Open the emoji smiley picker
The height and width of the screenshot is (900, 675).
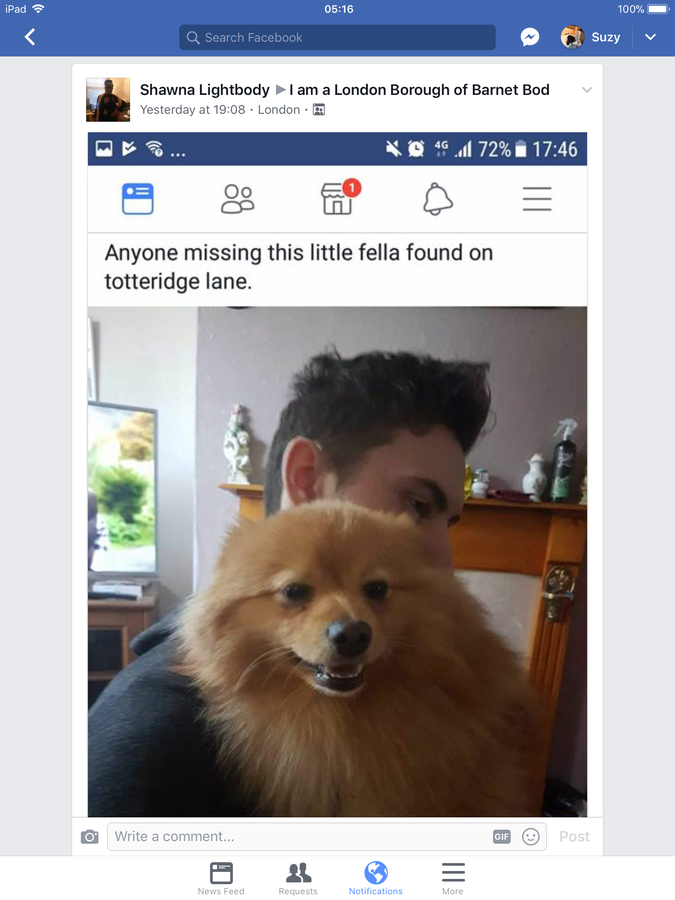(x=530, y=837)
